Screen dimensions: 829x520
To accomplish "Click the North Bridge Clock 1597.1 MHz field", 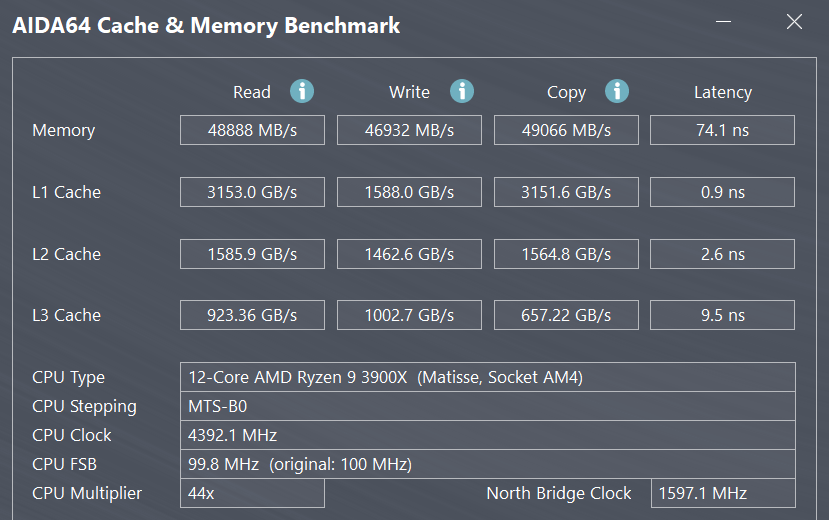I will [722, 493].
